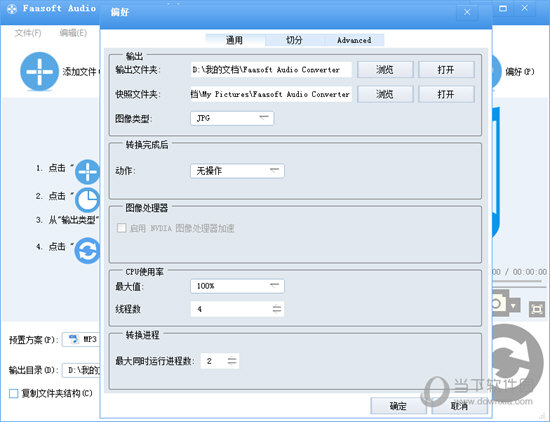Open the preset MP3 dropdown in main window

pyautogui.click(x=81, y=339)
